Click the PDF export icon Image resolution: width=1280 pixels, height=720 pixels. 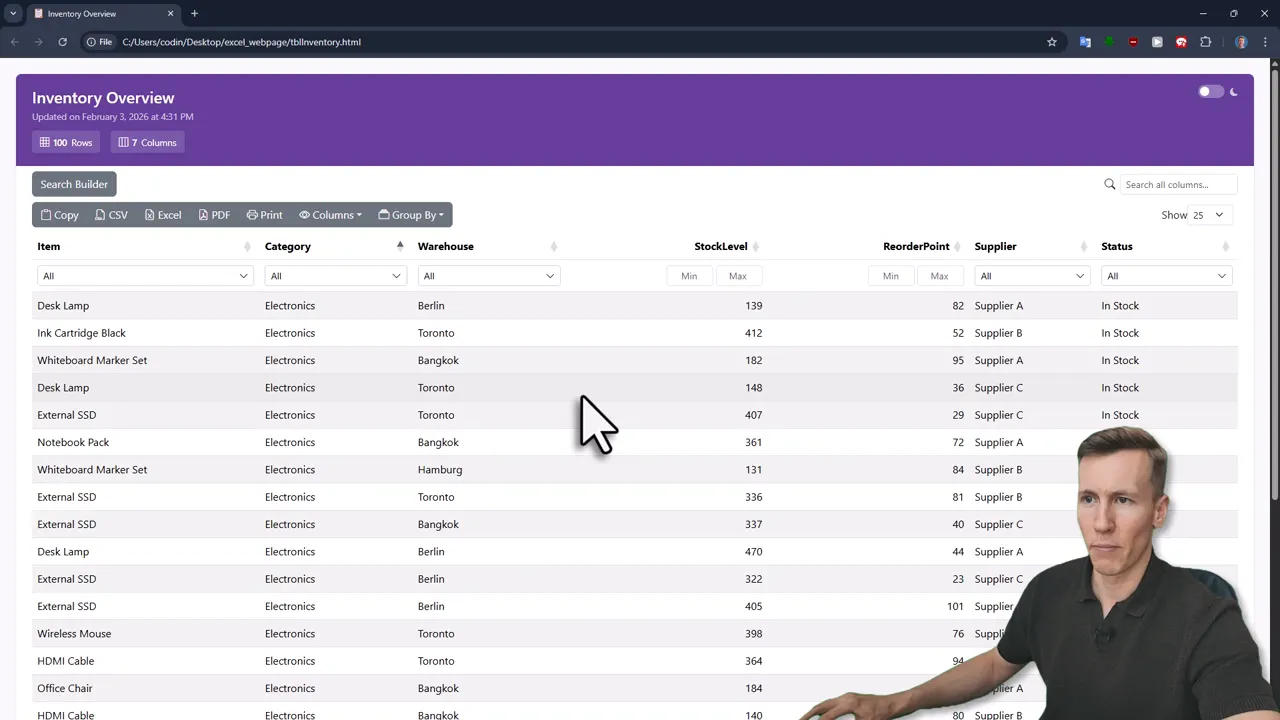click(x=201, y=215)
